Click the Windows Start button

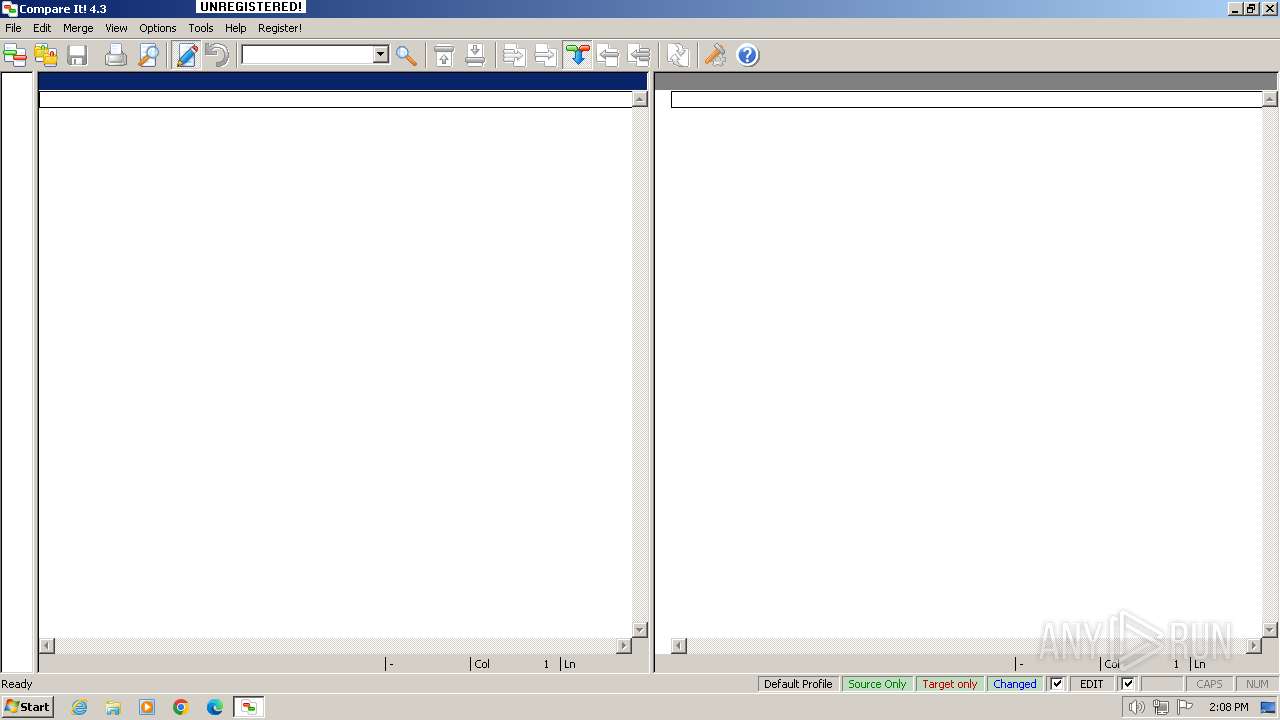[x=27, y=707]
